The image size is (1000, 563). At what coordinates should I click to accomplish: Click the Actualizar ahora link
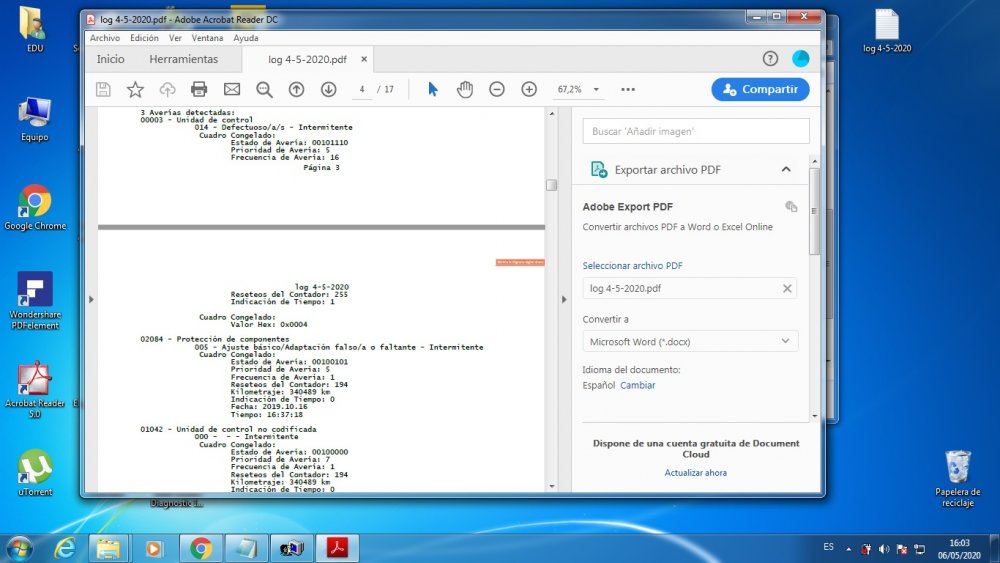click(695, 472)
